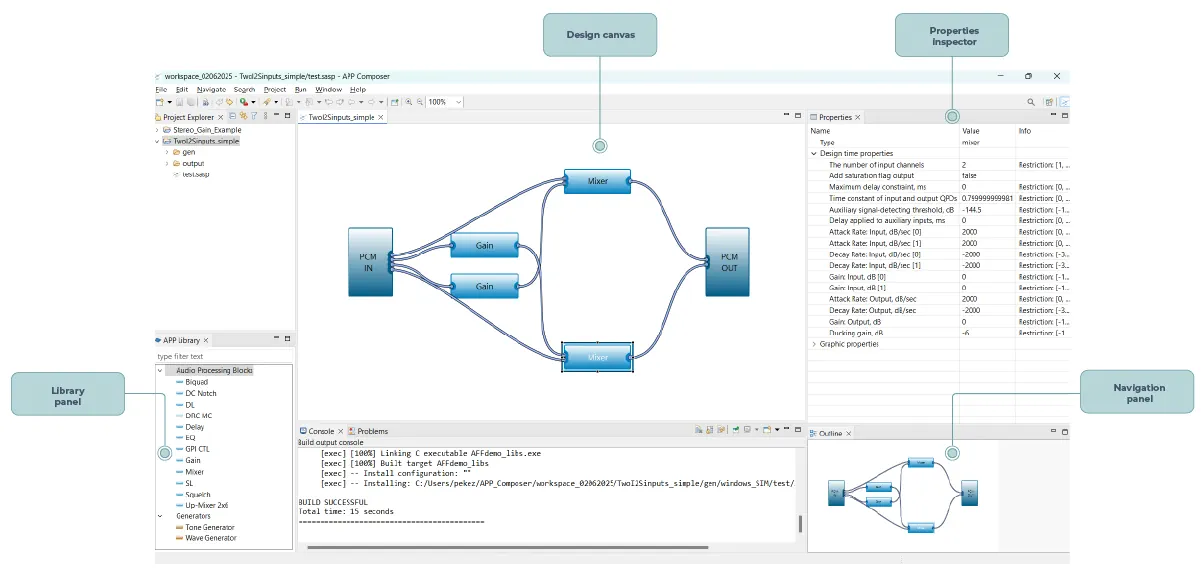Image resolution: width=1201 pixels, height=581 pixels.
Task: Open the Run menu
Action: tap(300, 89)
